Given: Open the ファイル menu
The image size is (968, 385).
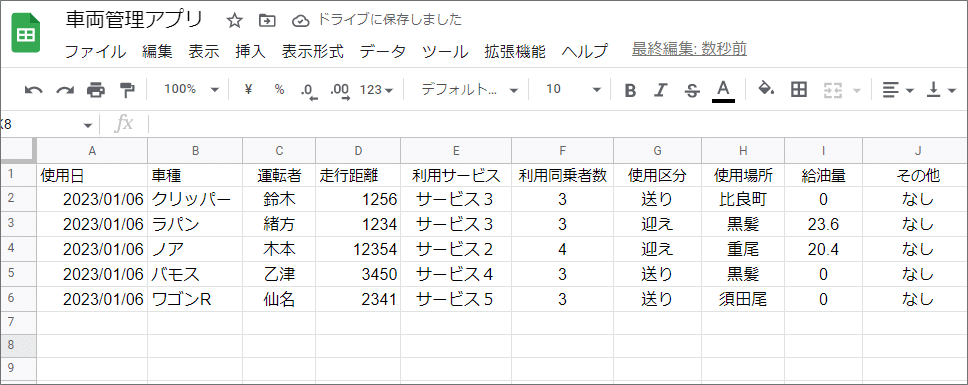Looking at the screenshot, I should coord(95,51).
